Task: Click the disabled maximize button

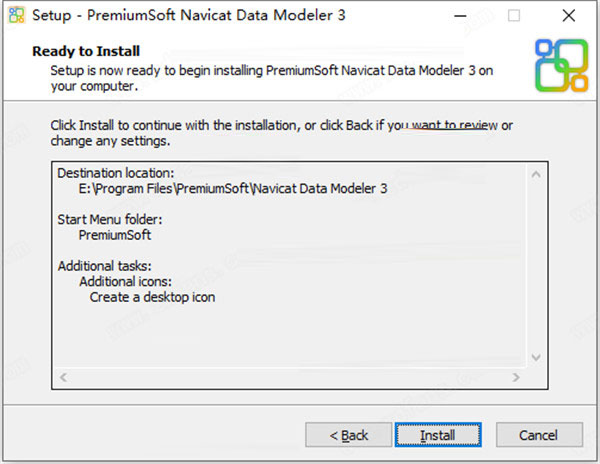Action: coord(514,16)
